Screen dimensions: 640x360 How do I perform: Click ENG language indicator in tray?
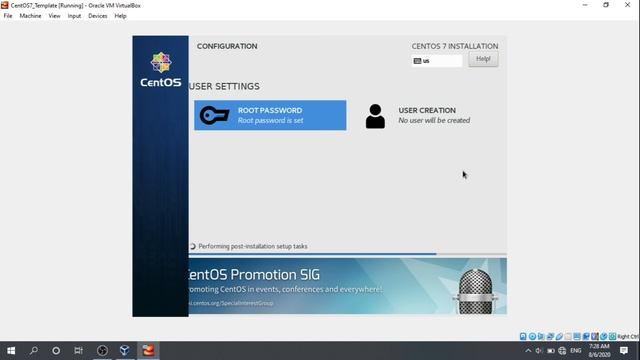(x=576, y=351)
